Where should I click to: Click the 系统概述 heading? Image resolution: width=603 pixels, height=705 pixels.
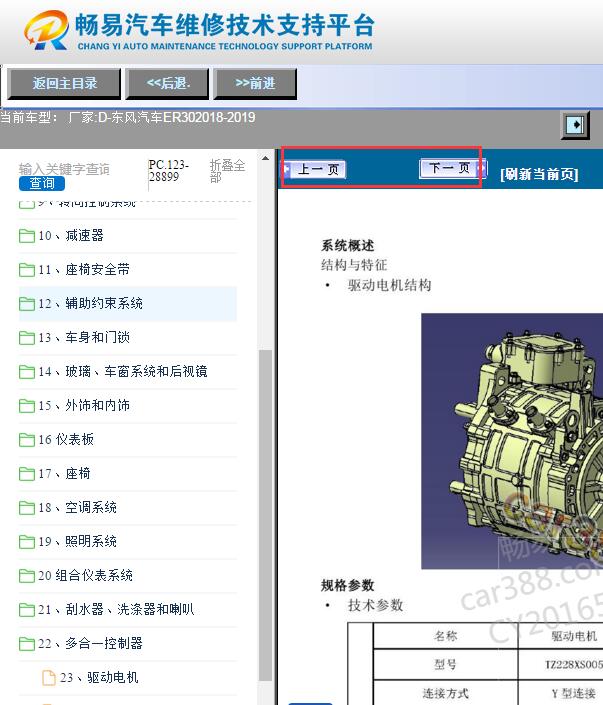pyautogui.click(x=348, y=246)
